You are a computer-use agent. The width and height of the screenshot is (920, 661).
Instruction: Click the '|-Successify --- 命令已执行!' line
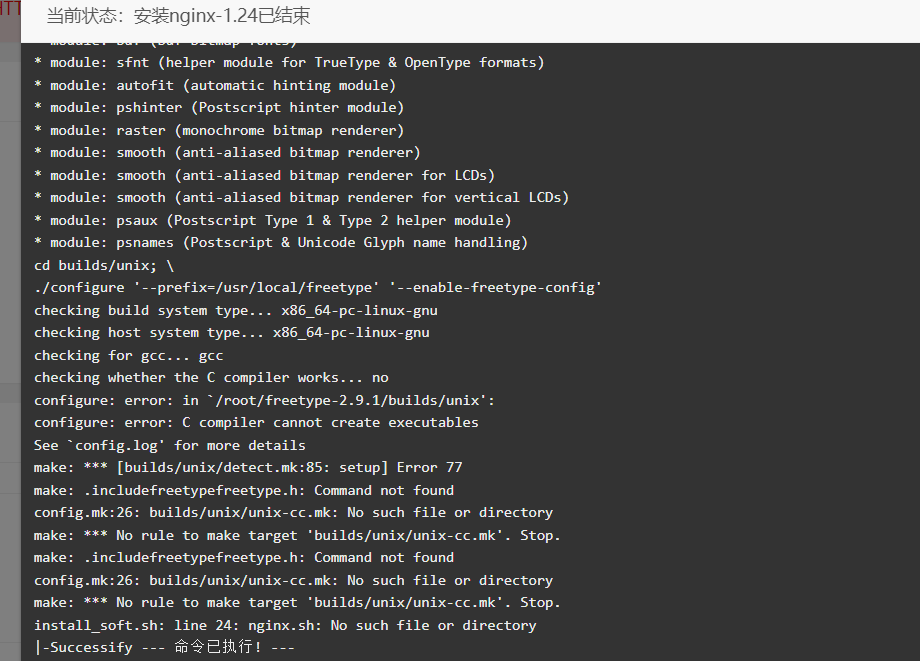click(x=164, y=648)
